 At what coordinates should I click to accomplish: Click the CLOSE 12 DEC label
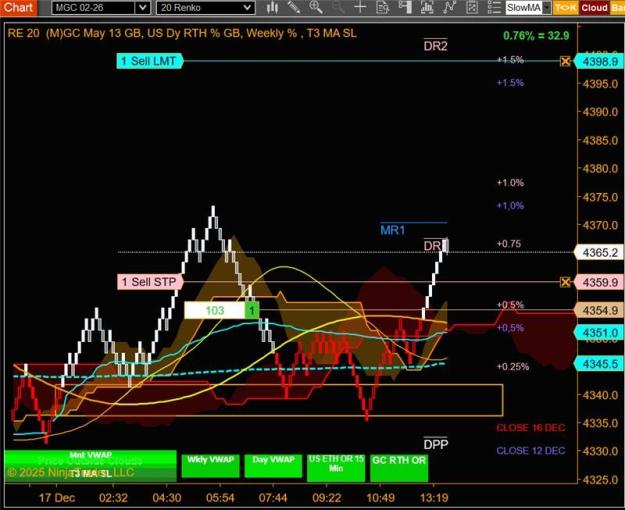pyautogui.click(x=531, y=451)
